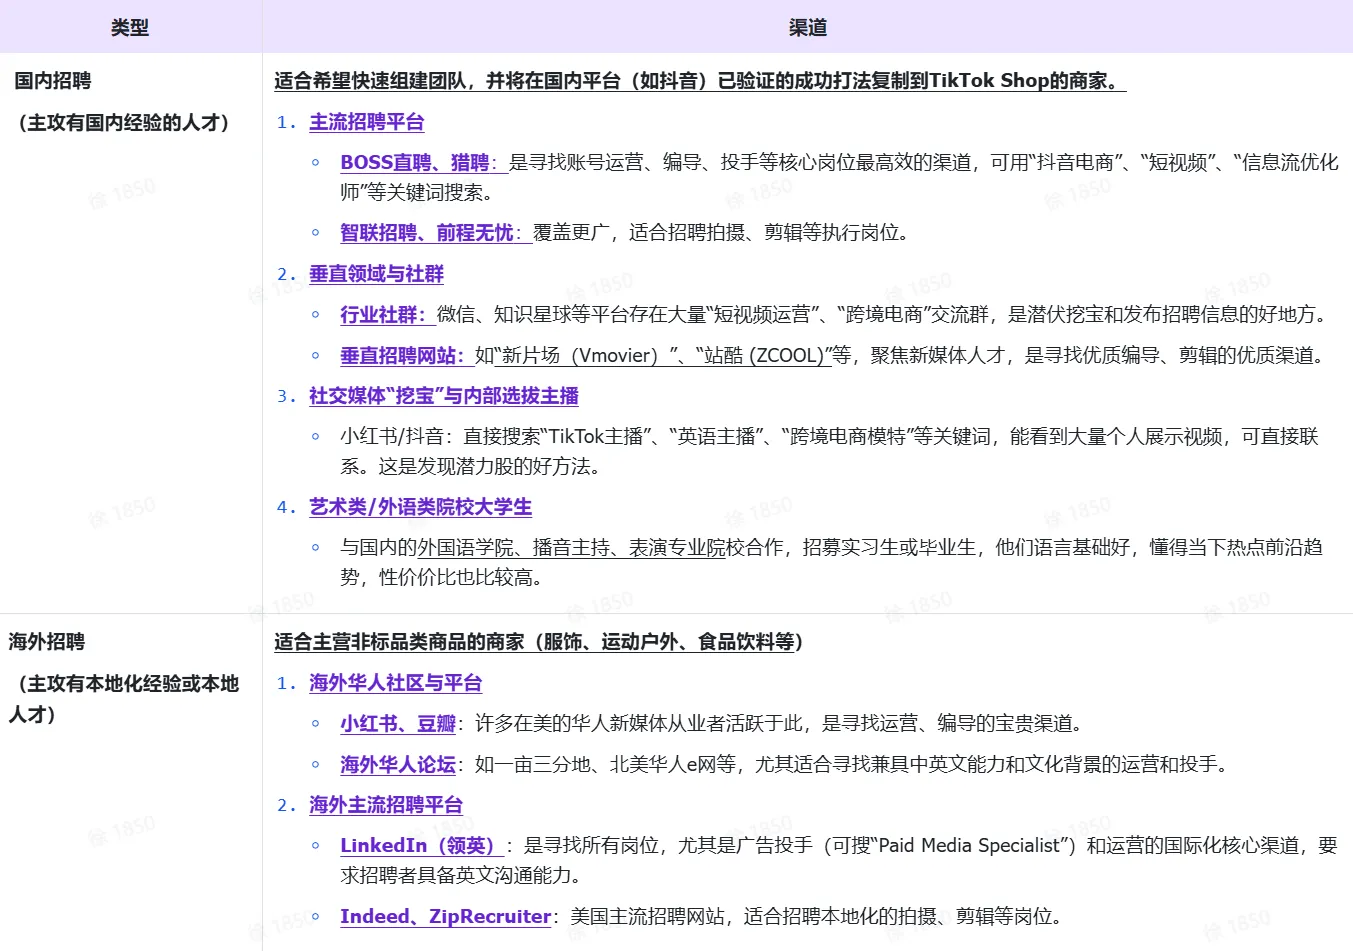Click the 站酷 (ZCOOL) underlined text
This screenshot has height=951, width=1353.
(765, 355)
